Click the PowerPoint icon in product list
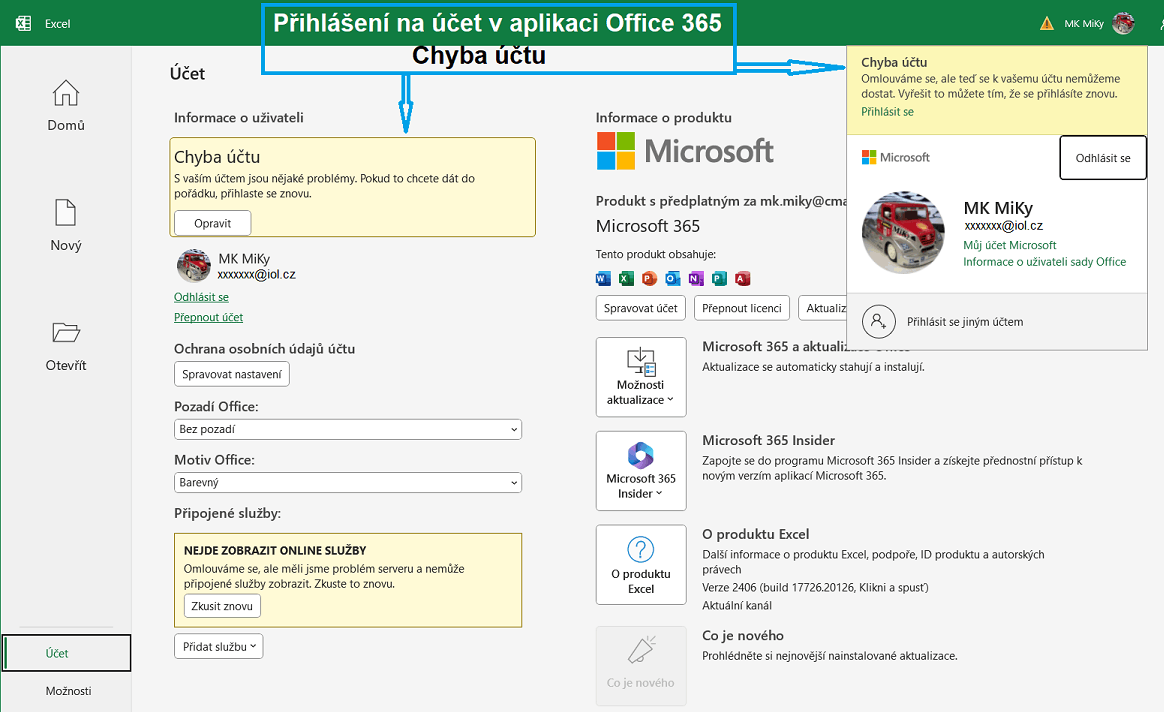The width and height of the screenshot is (1164, 712). [650, 278]
